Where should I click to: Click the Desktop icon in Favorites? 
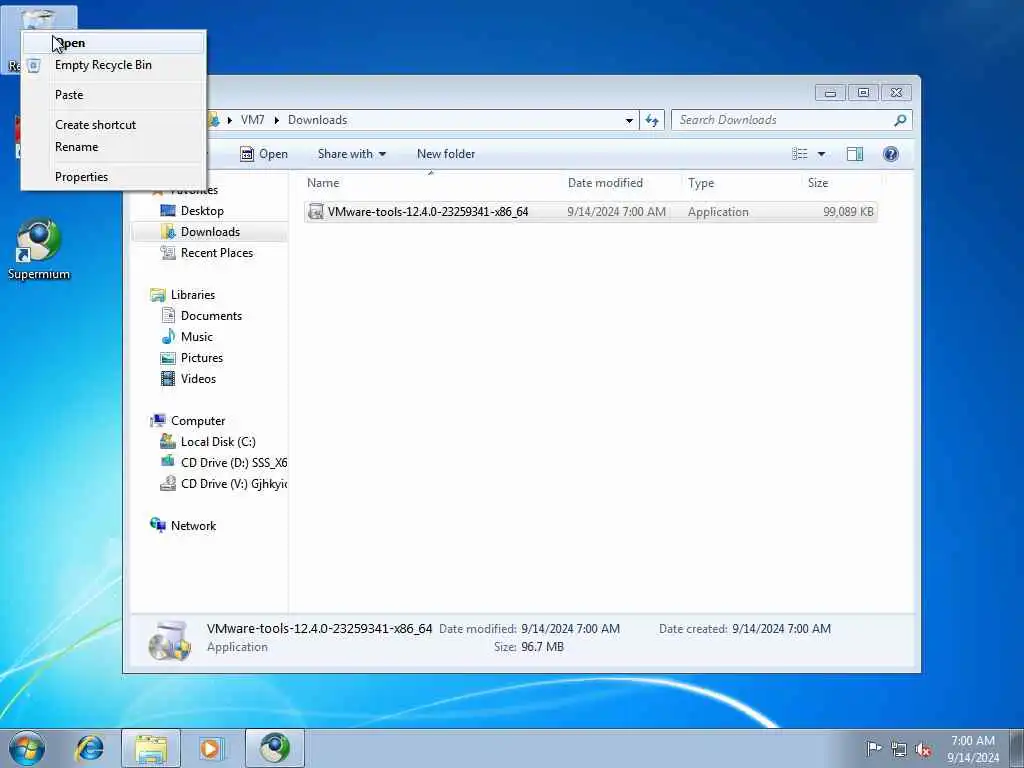tap(168, 211)
